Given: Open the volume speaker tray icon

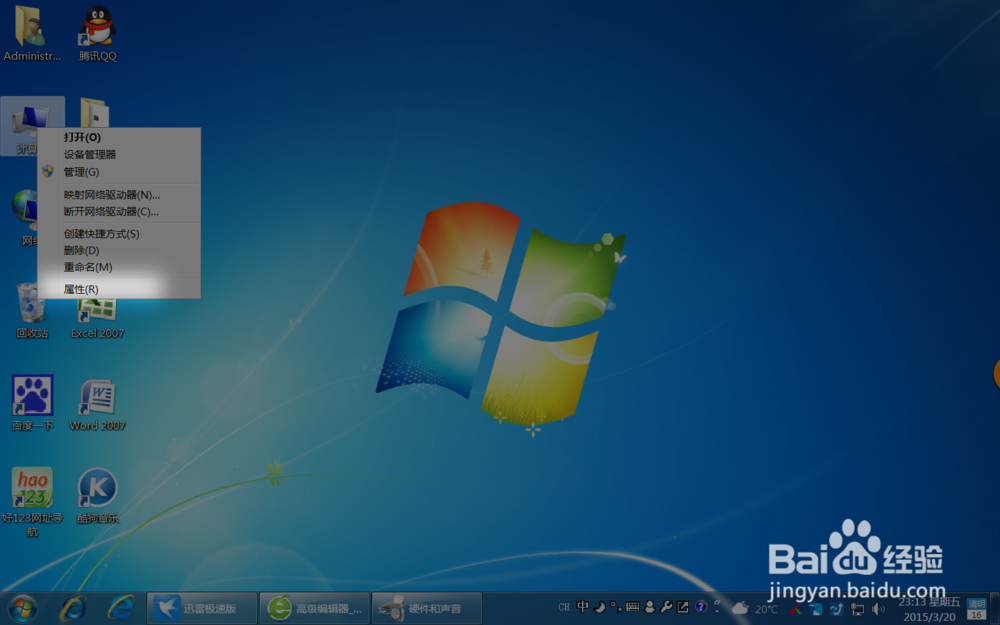Looking at the screenshot, I should [878, 609].
